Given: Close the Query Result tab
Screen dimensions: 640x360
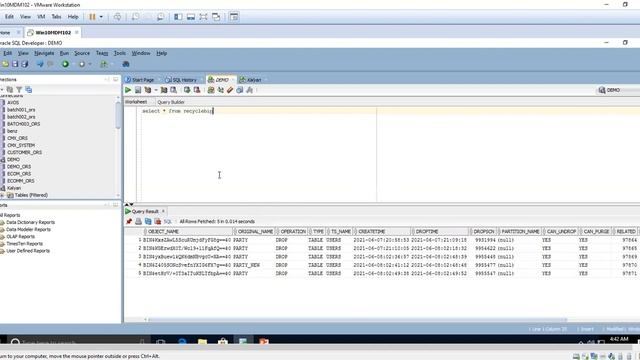Looking at the screenshot, I should point(163,211).
